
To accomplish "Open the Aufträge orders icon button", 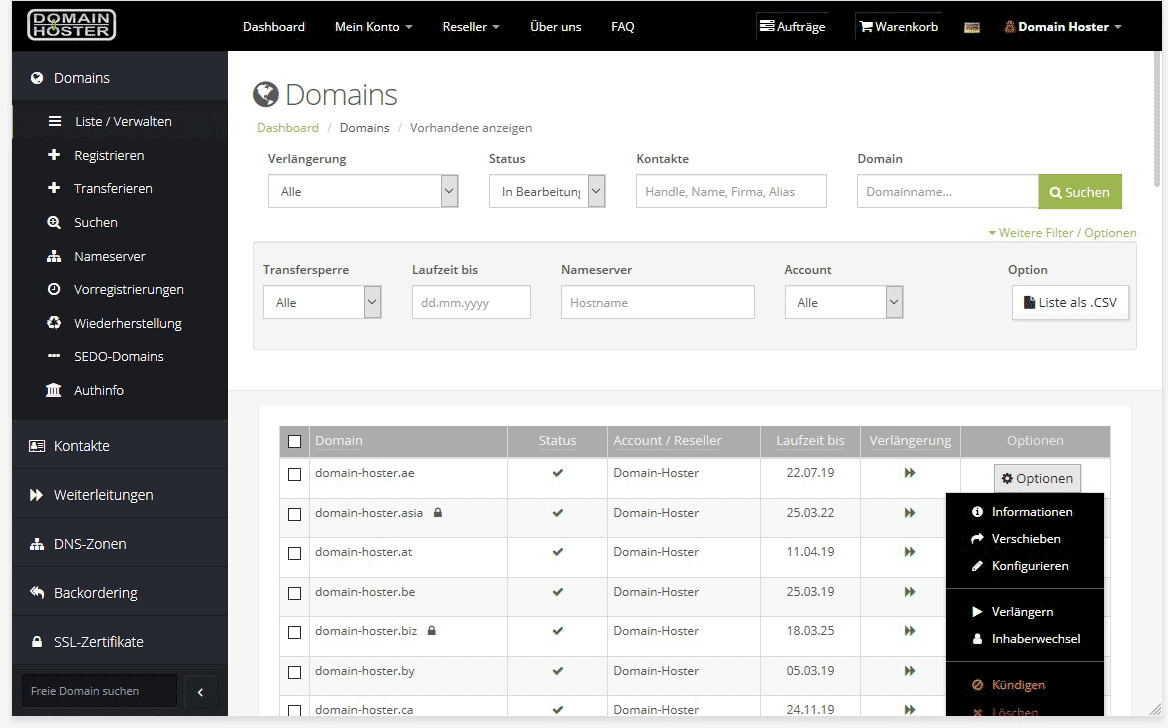I will pos(793,27).
